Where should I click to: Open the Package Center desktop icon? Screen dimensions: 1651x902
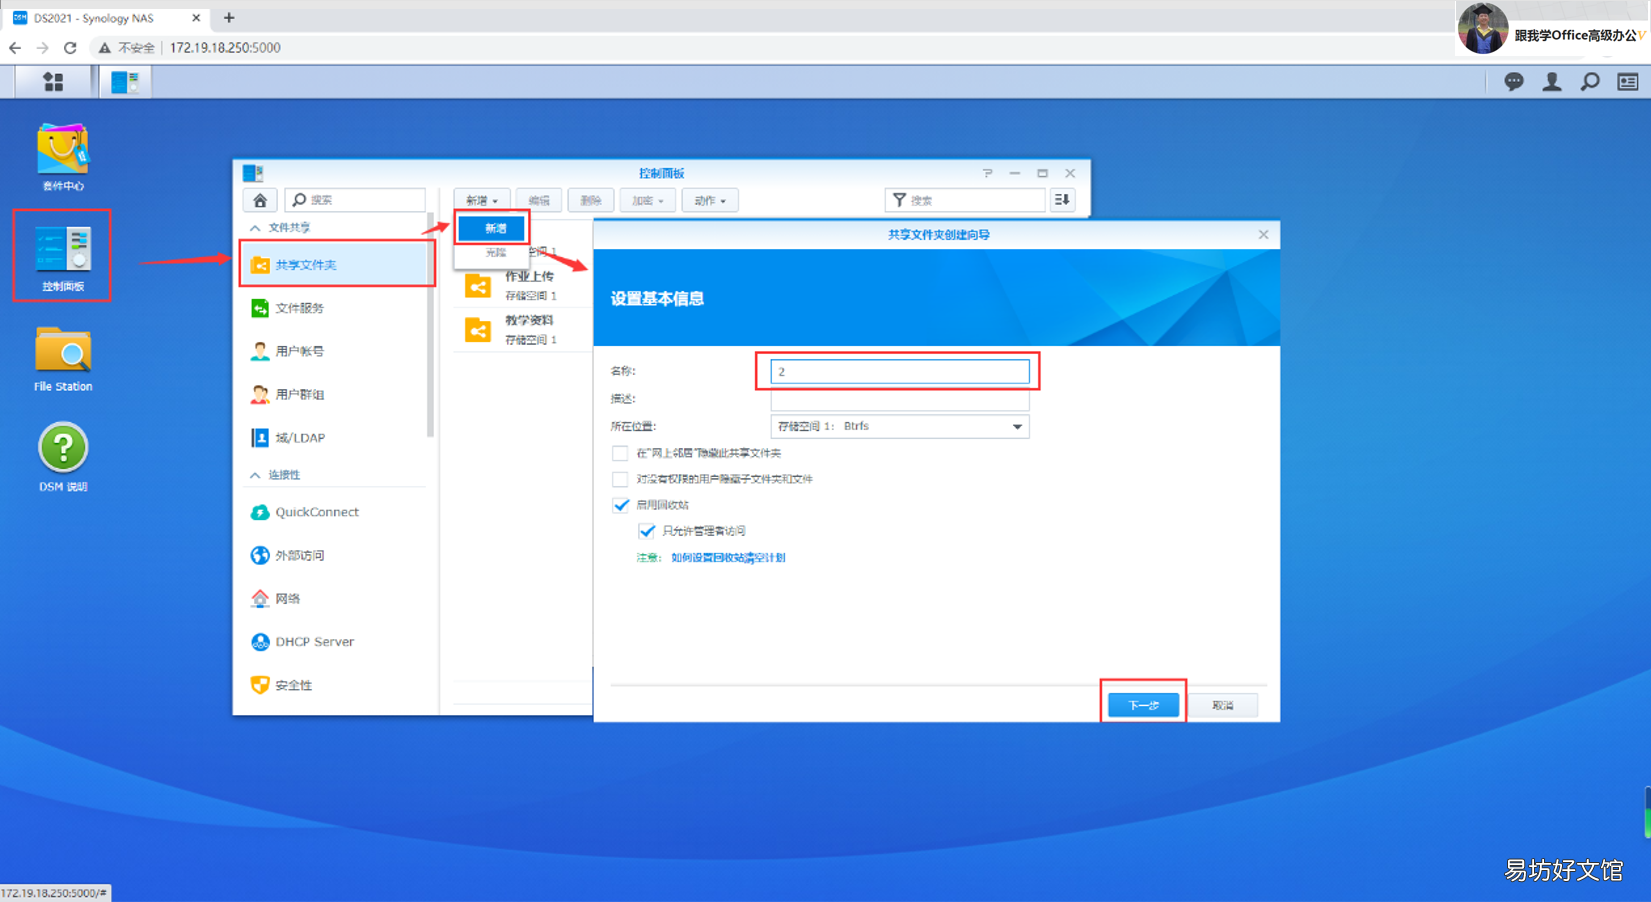[x=62, y=157]
